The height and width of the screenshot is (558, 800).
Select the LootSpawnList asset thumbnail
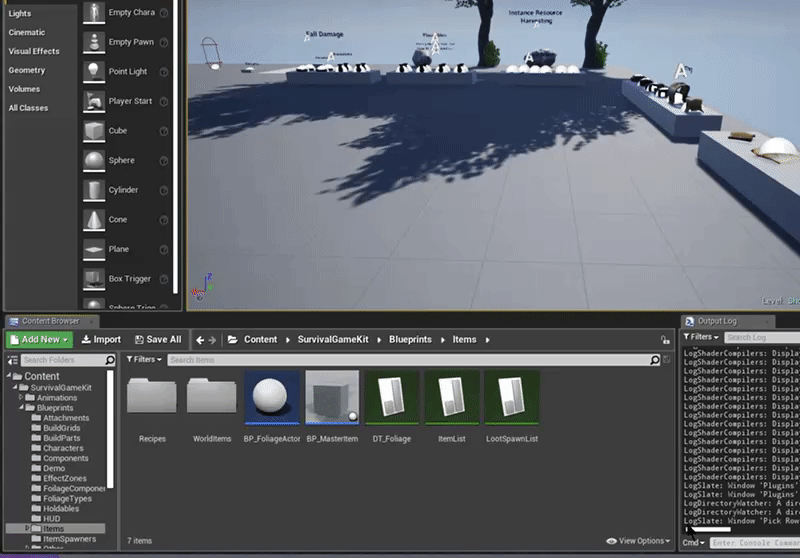tap(512, 398)
